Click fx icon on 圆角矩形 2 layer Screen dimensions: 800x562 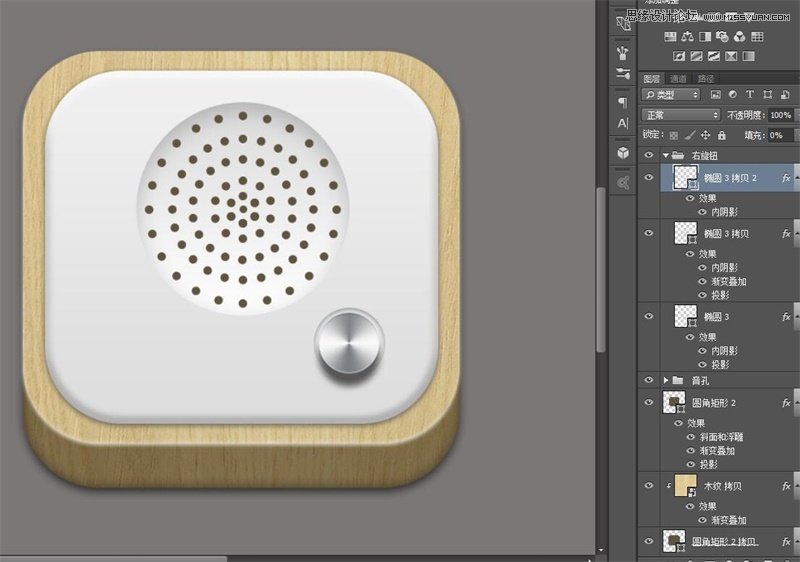click(x=786, y=403)
